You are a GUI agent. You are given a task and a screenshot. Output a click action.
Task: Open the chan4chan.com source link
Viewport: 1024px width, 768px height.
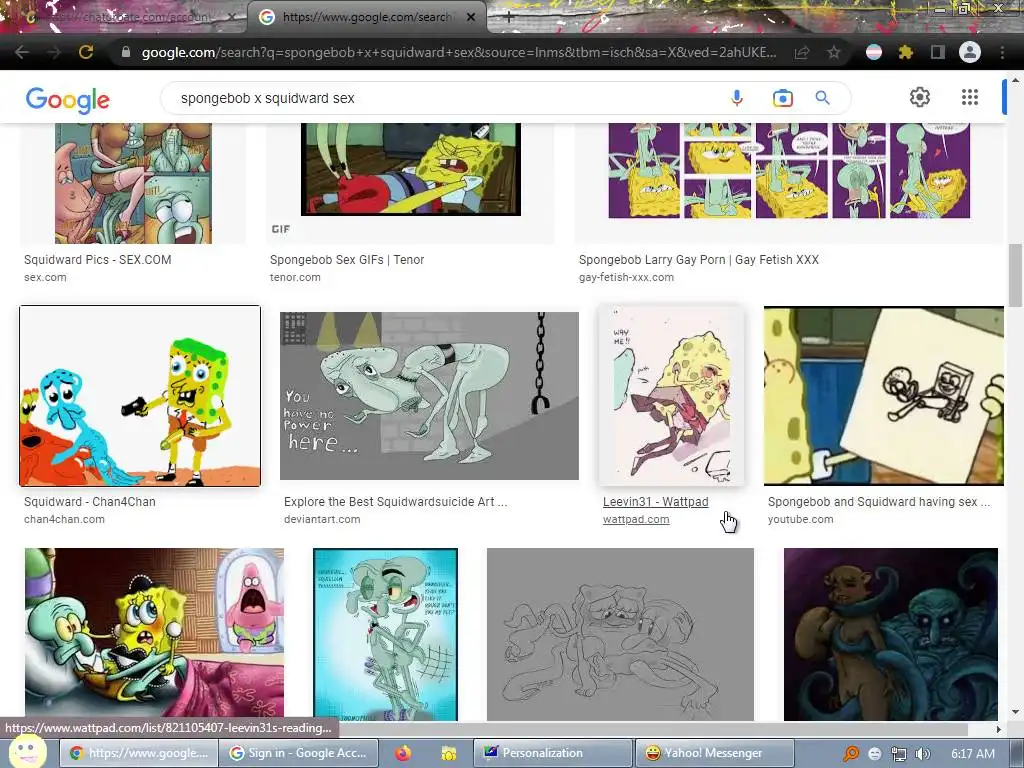(64, 519)
